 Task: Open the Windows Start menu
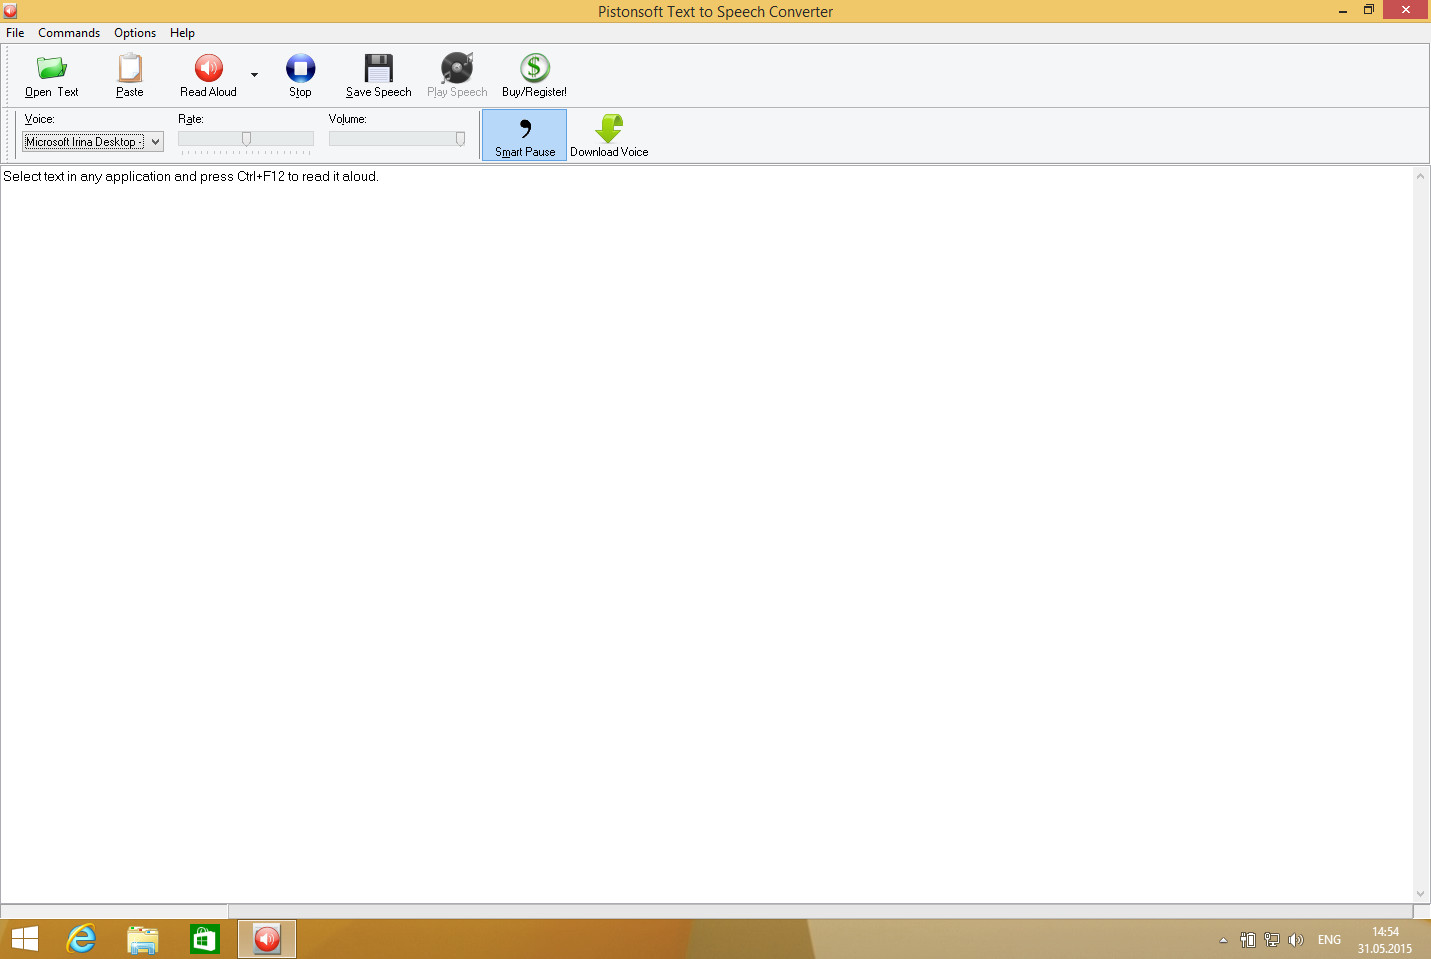(x=24, y=939)
